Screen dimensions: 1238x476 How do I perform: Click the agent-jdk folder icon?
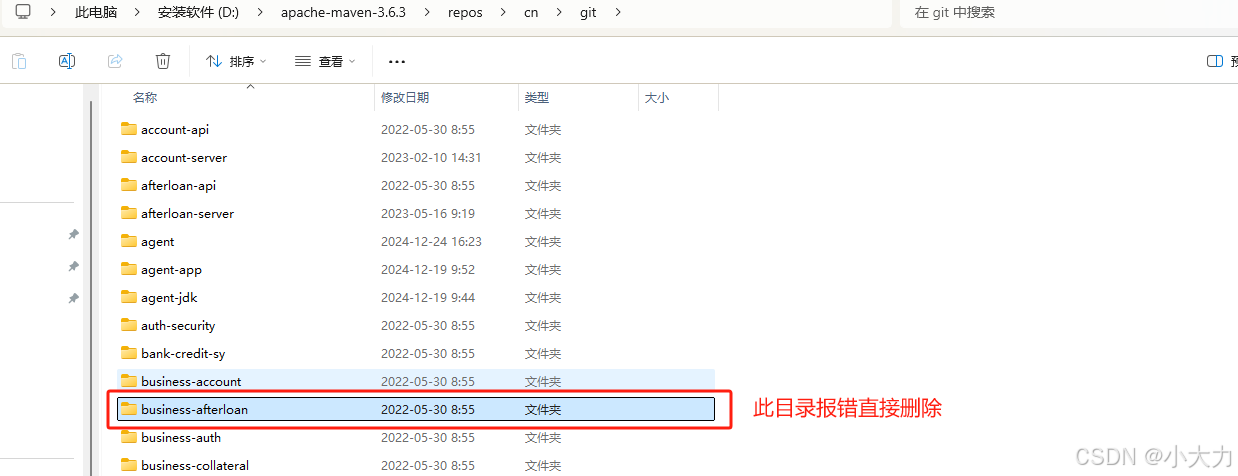[128, 297]
